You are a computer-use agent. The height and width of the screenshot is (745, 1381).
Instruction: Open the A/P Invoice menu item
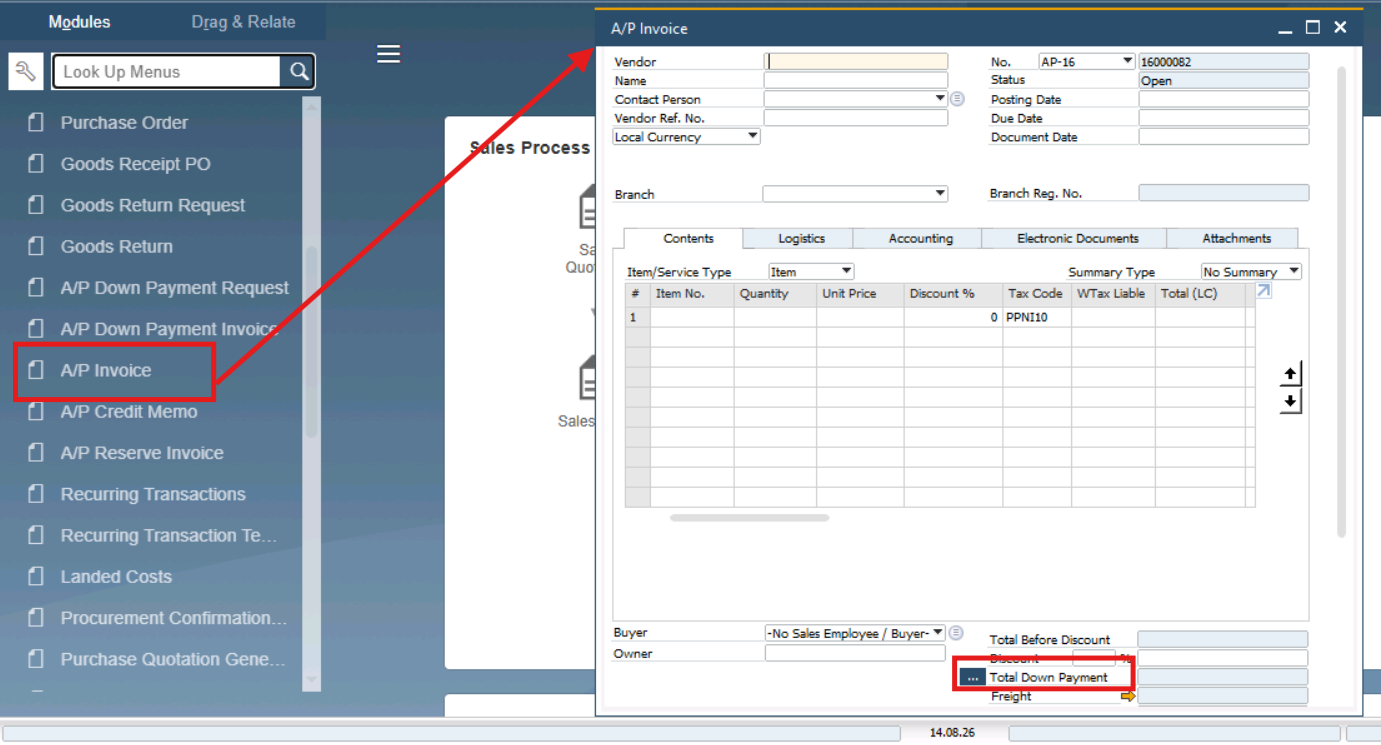click(x=106, y=371)
